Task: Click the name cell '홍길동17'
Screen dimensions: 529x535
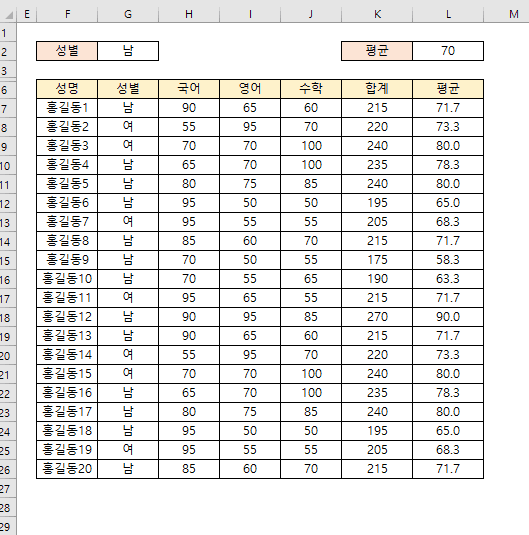Action: (x=67, y=412)
